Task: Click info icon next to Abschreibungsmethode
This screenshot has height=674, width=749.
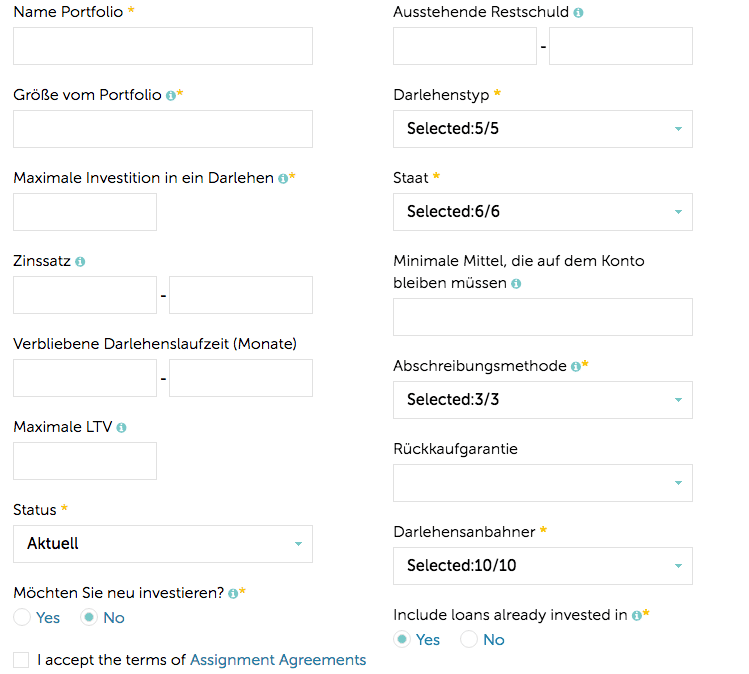Action: (576, 366)
